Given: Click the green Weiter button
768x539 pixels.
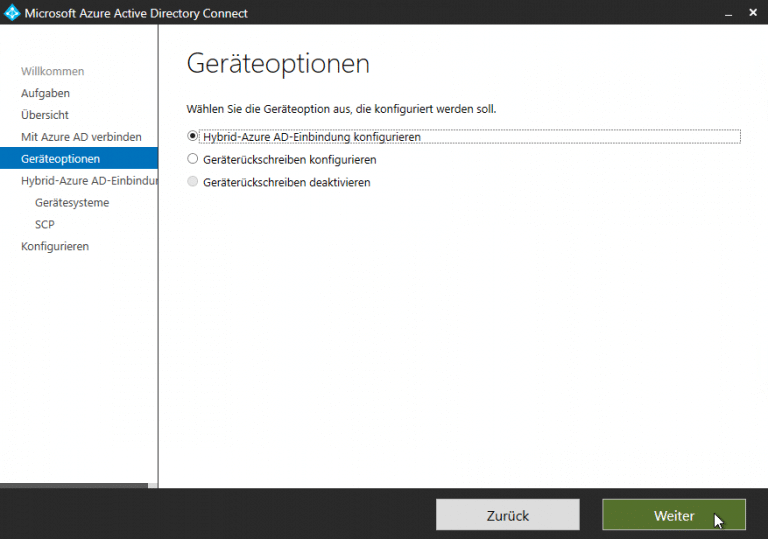Looking at the screenshot, I should coord(673,515).
